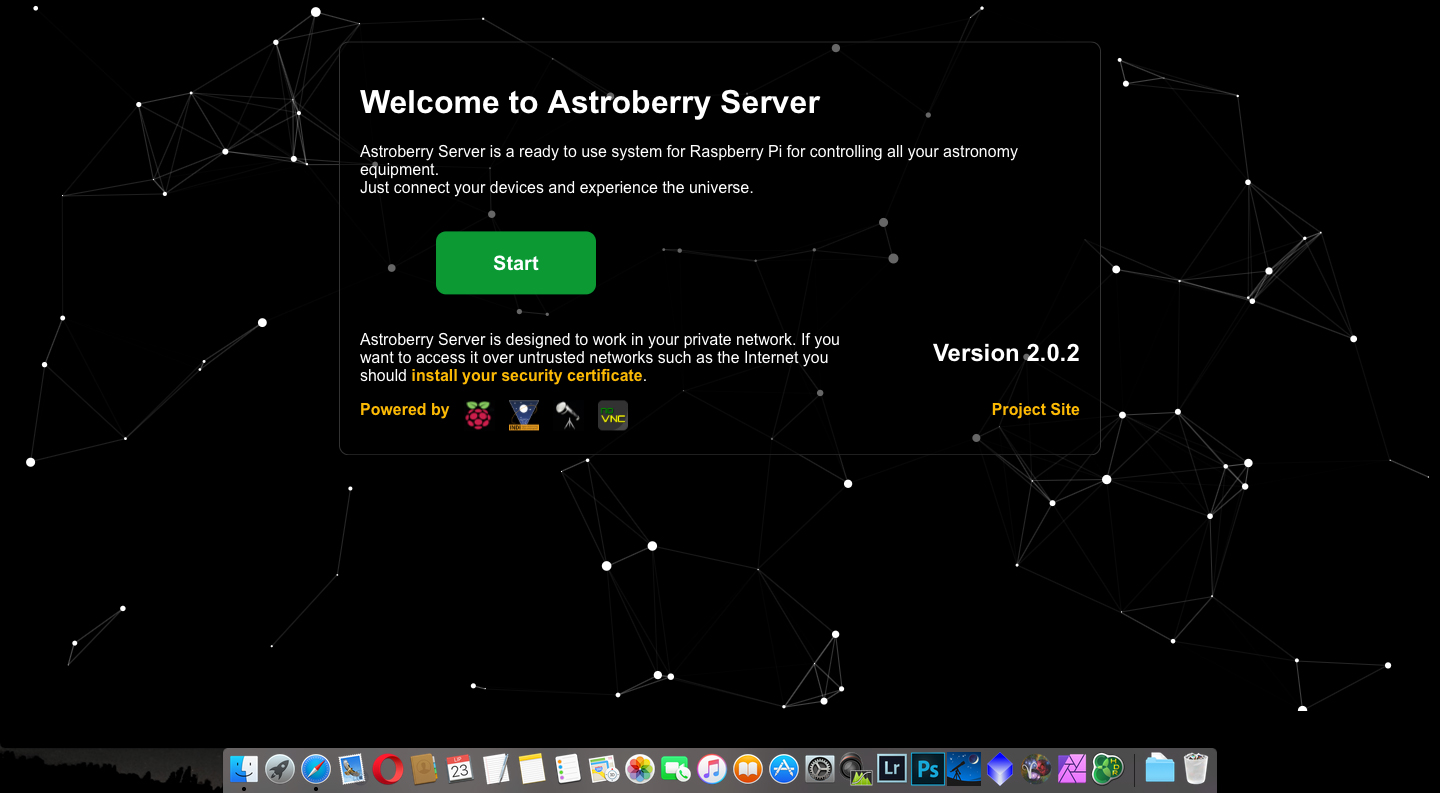The height and width of the screenshot is (793, 1440).
Task: Open Contacts address book in dock
Action: [x=424, y=769]
